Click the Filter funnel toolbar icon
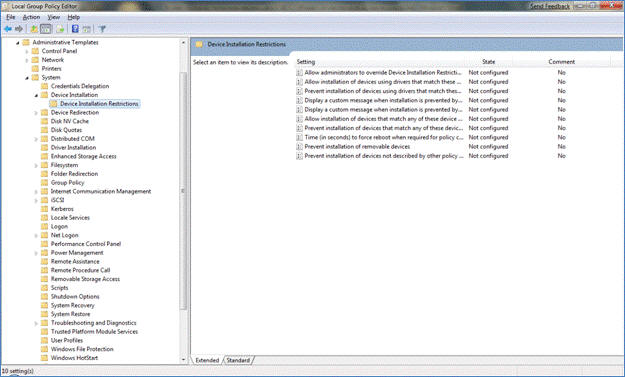This screenshot has height=377, width=625. pyautogui.click(x=102, y=29)
